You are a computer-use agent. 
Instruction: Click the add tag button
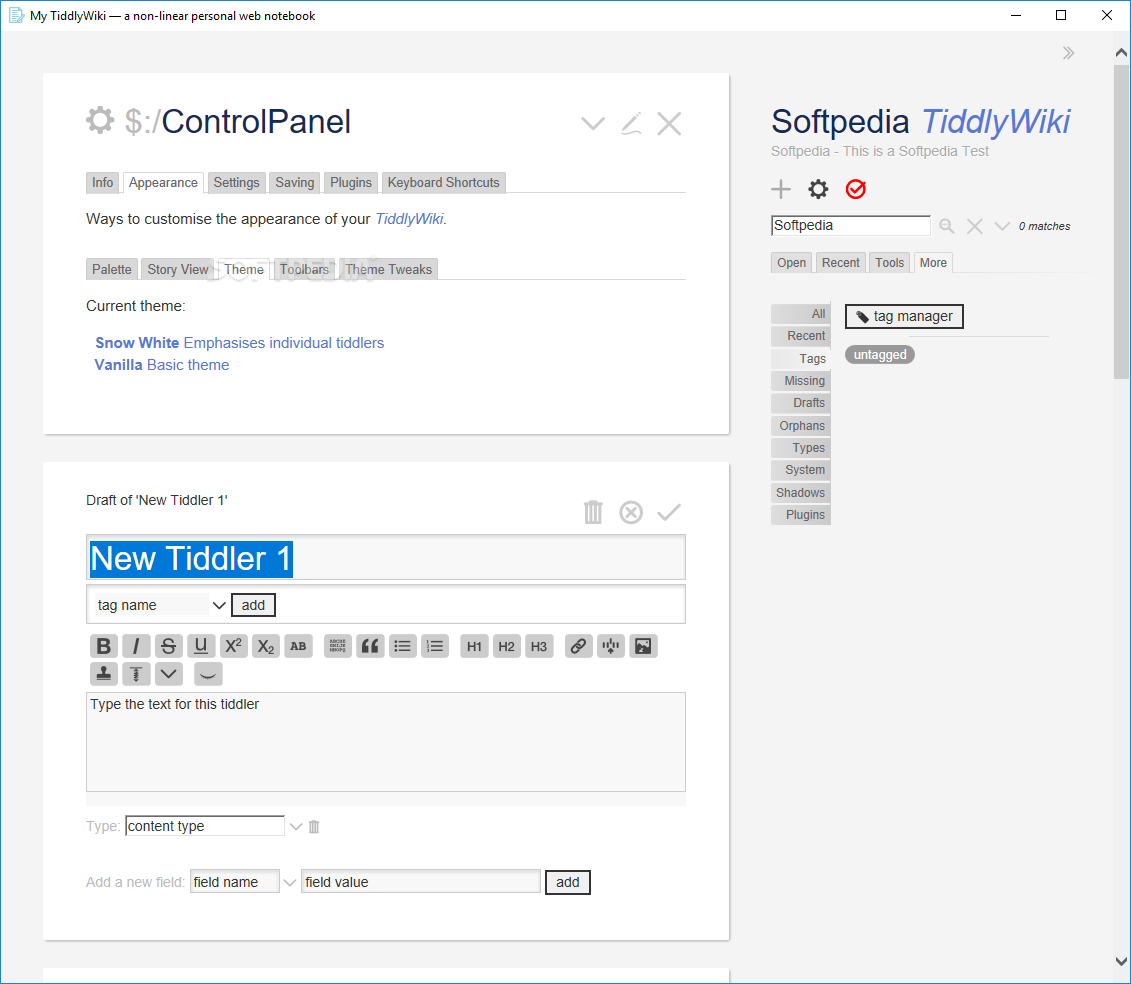point(253,605)
